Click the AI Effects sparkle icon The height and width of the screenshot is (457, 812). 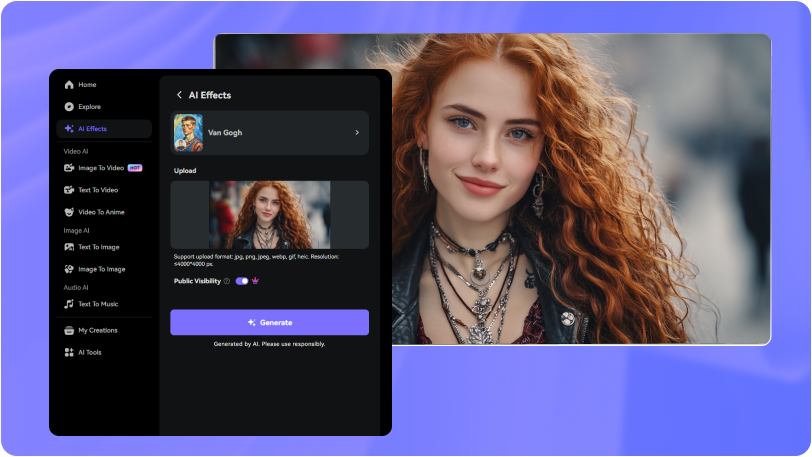coord(69,128)
